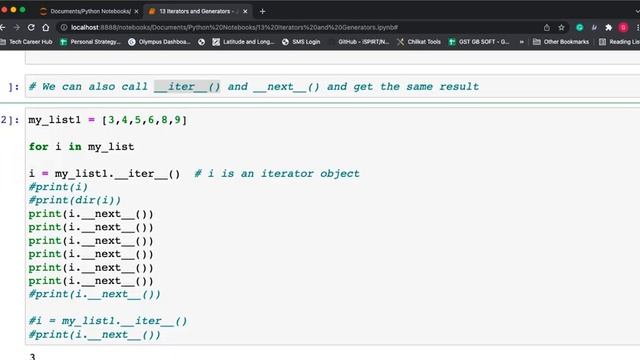Open a new browser tab
Image resolution: width=640 pixels, height=360 pixels.
coord(262,11)
